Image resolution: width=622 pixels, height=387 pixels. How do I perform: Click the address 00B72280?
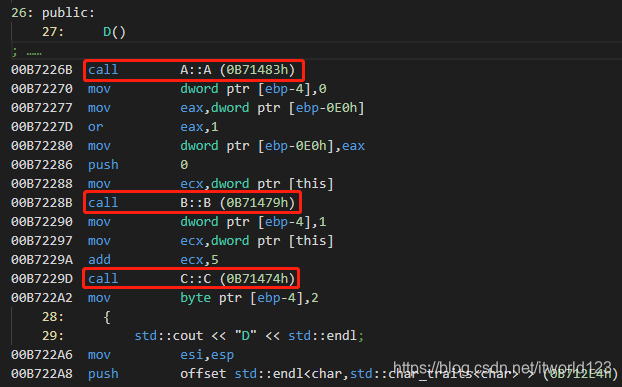coord(42,146)
